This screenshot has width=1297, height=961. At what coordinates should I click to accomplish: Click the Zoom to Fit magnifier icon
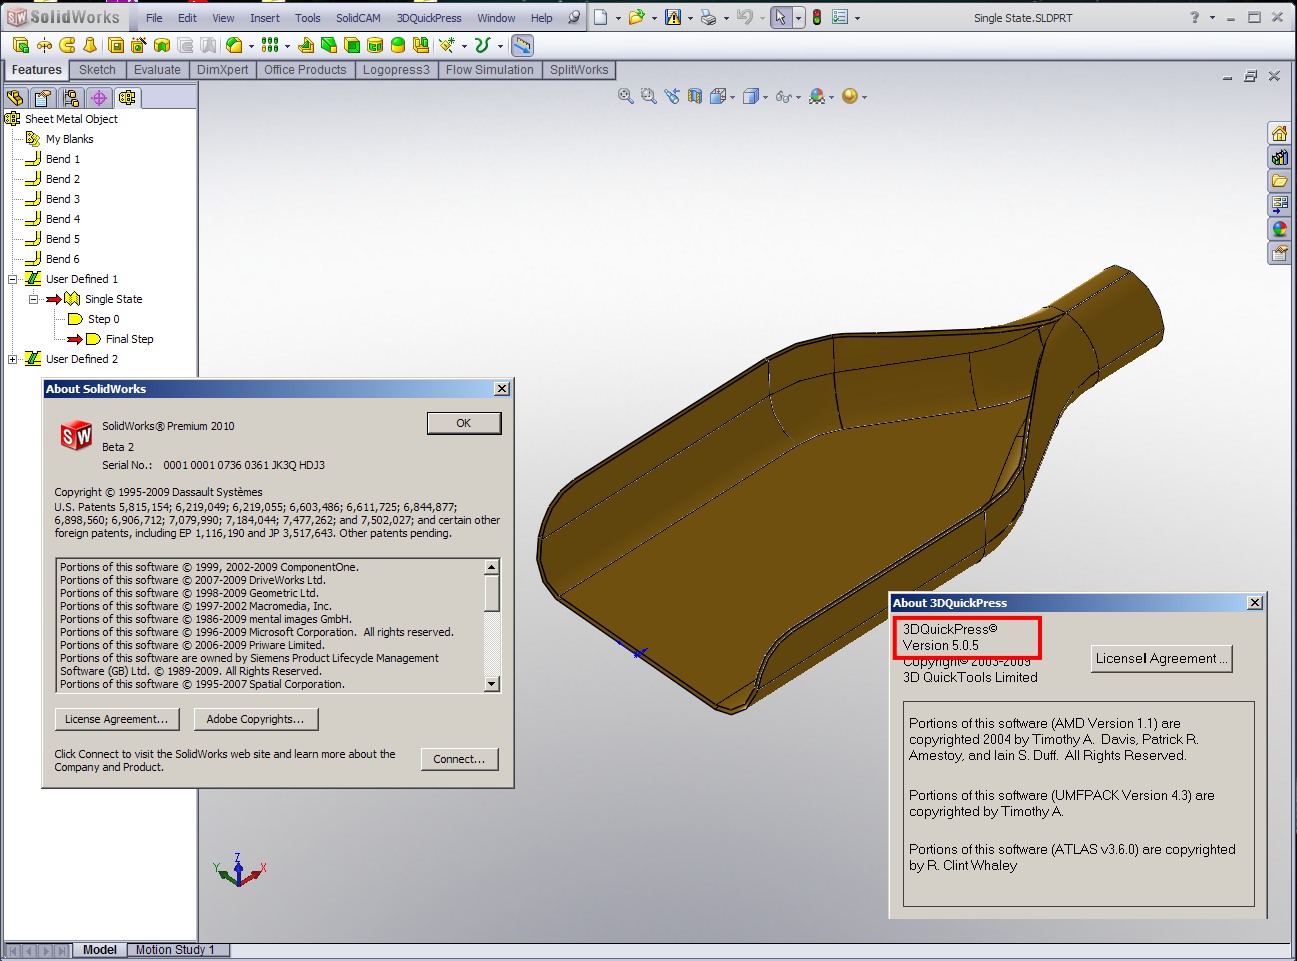tap(626, 96)
